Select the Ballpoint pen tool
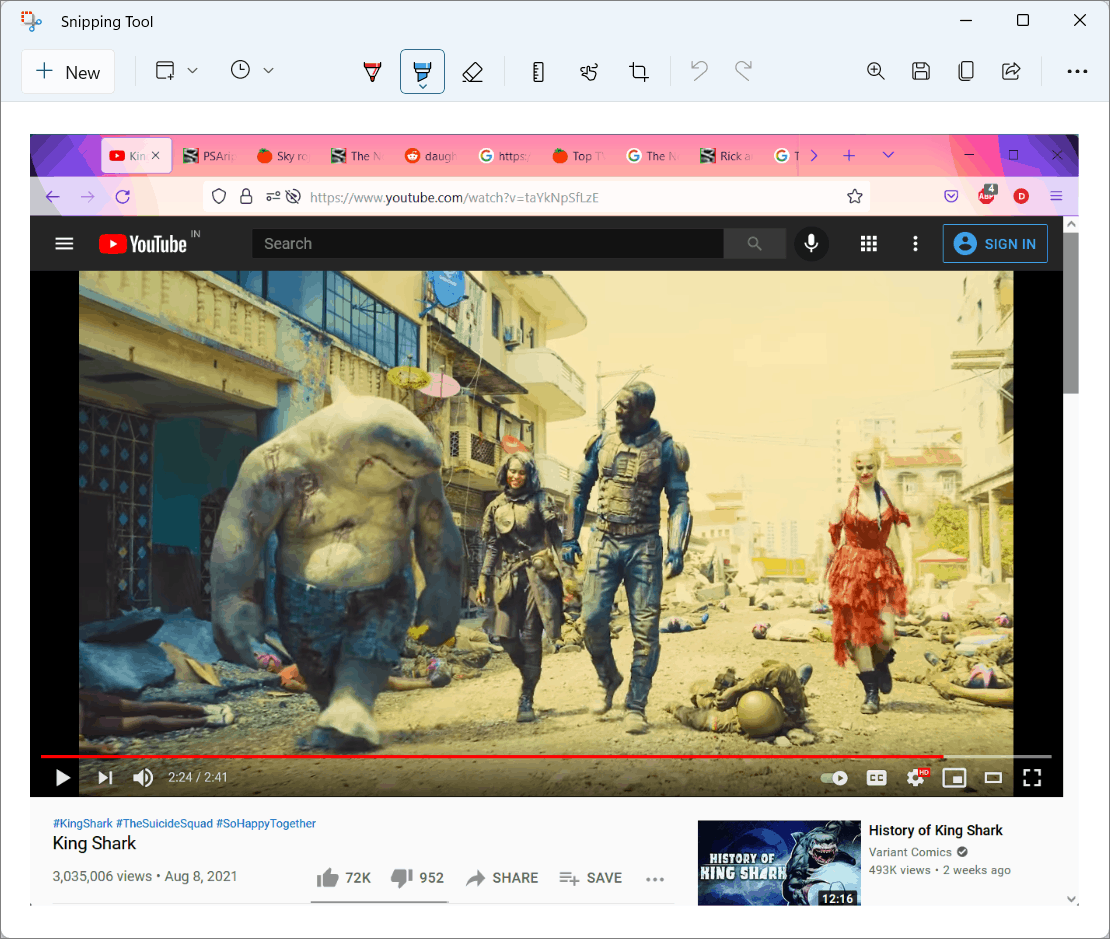This screenshot has height=939, width=1110. (x=372, y=72)
